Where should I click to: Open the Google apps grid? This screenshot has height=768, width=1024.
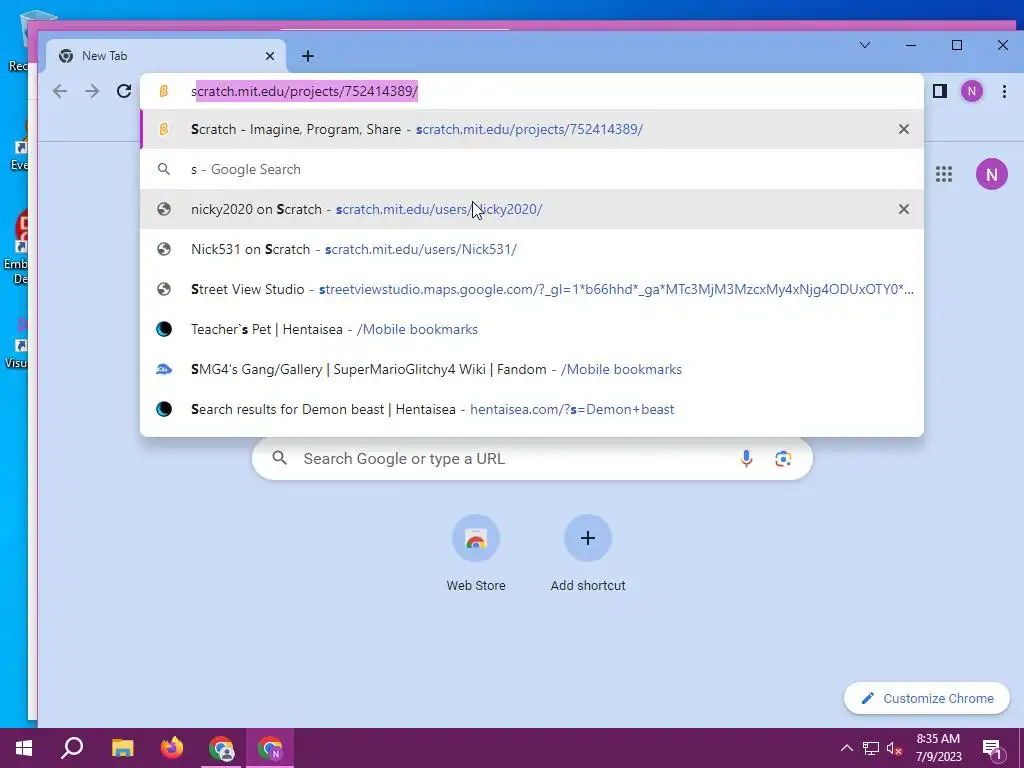(944, 174)
